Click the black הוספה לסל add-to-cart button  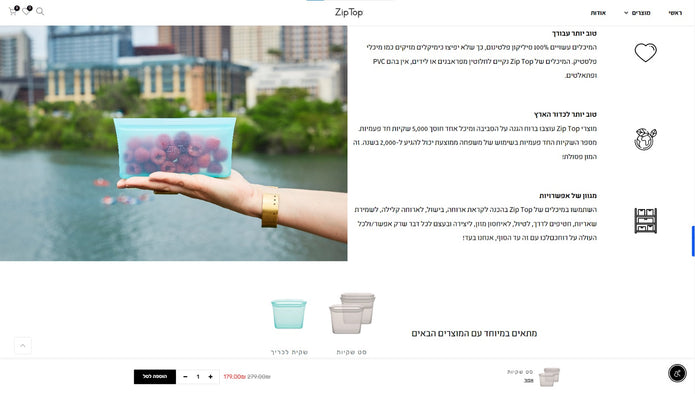(x=155, y=377)
